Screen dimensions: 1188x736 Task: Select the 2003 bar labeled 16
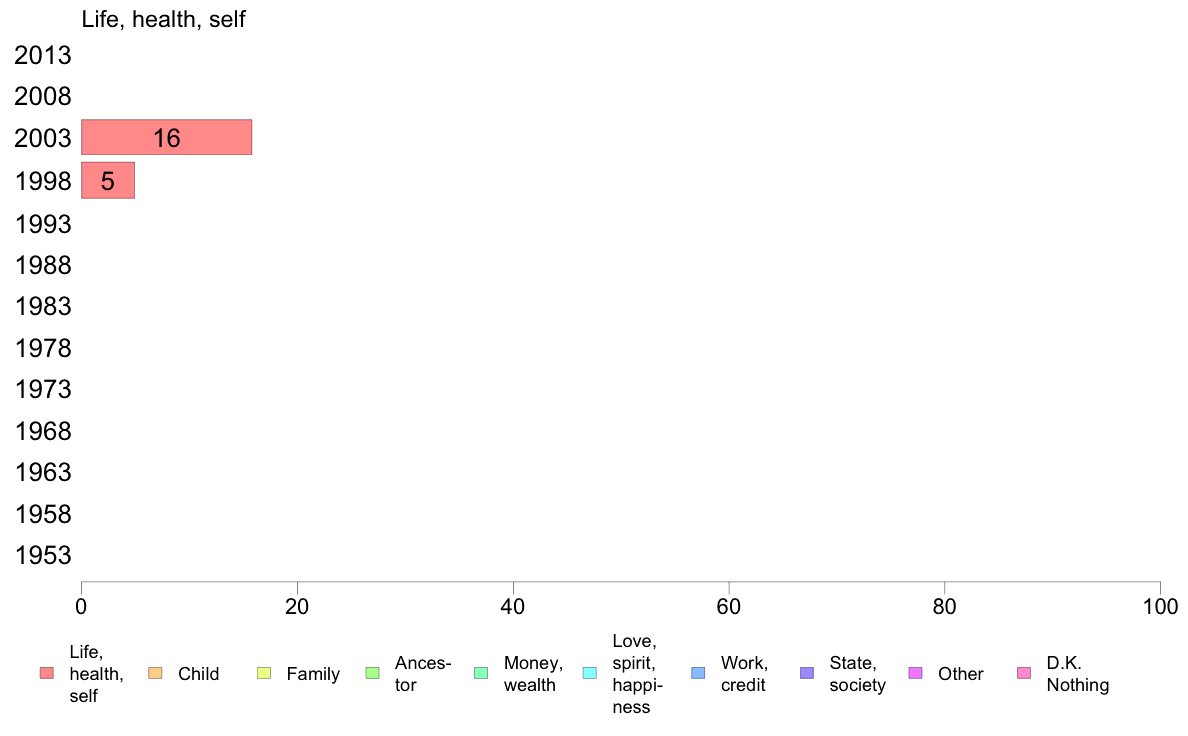[167, 137]
